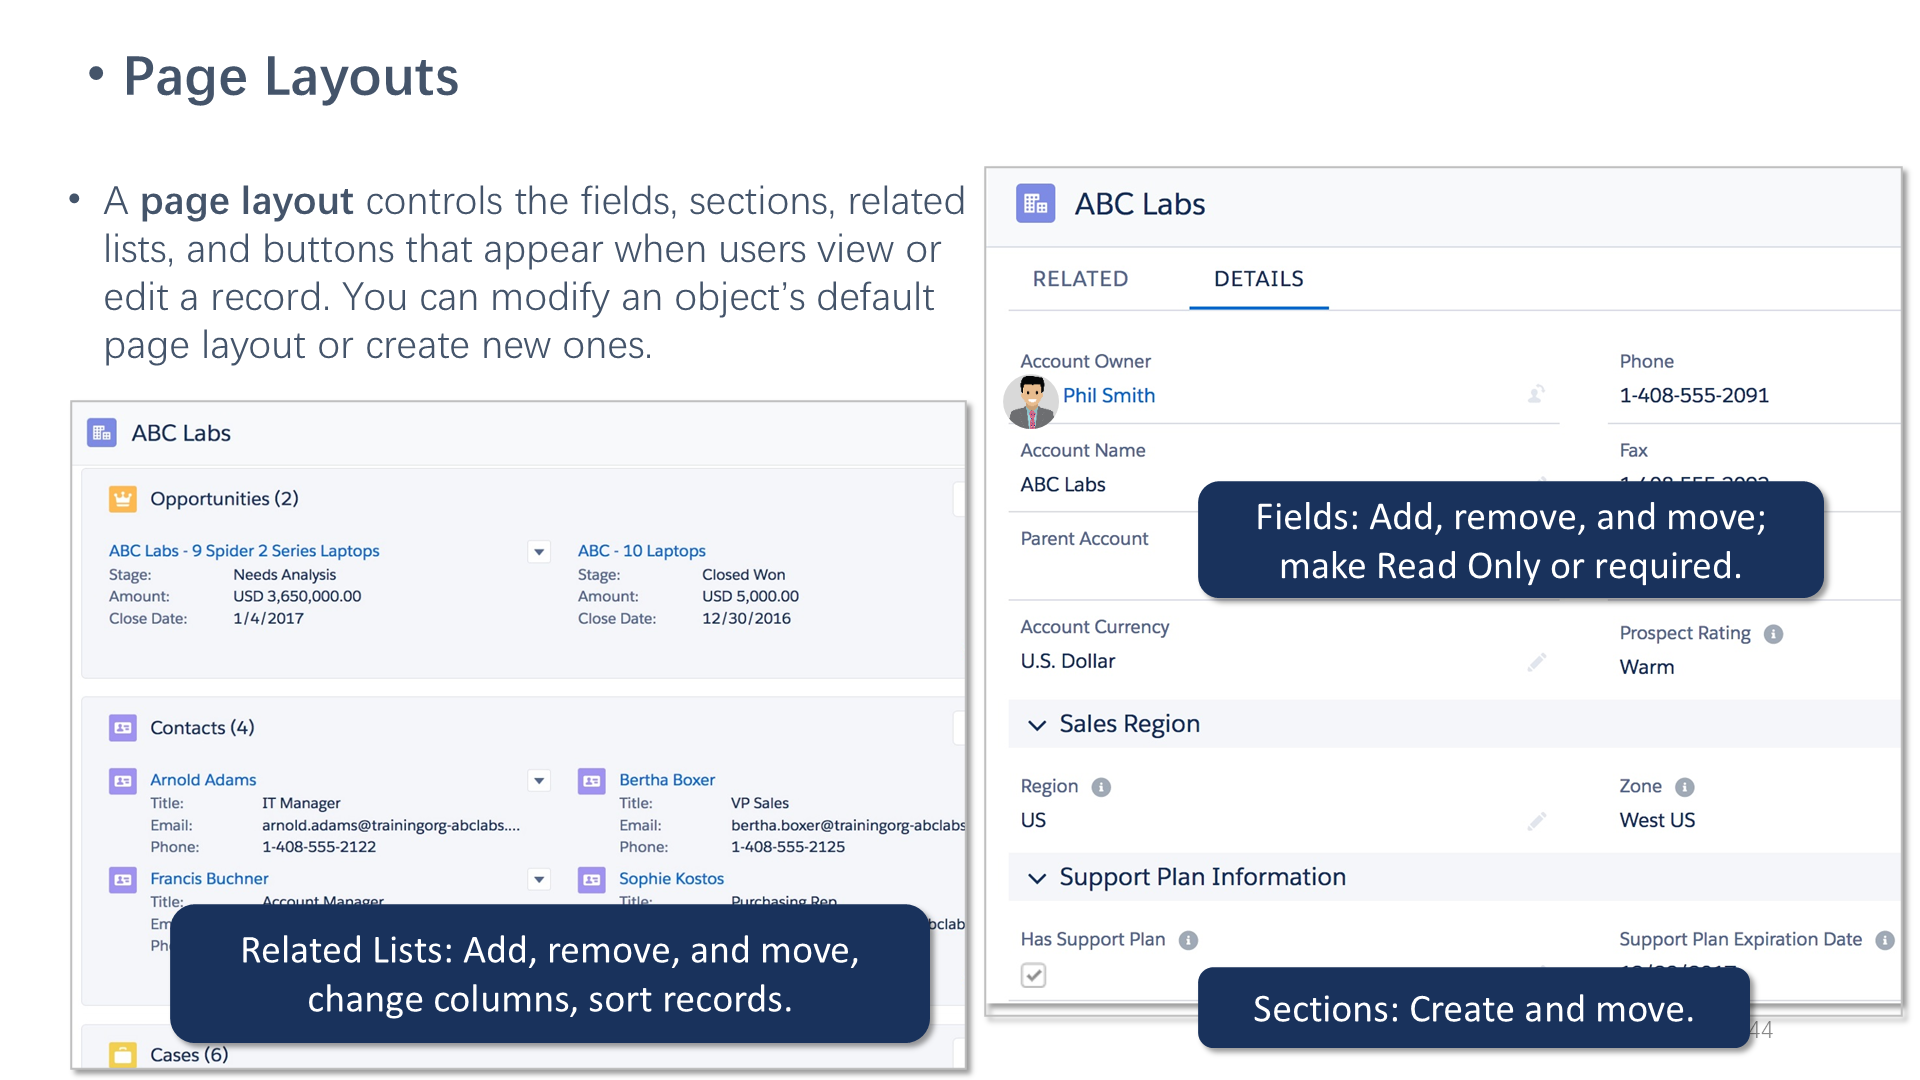This screenshot has height=1080, width=1920.
Task: Click amount USD 5,000.00
Action: (x=750, y=597)
